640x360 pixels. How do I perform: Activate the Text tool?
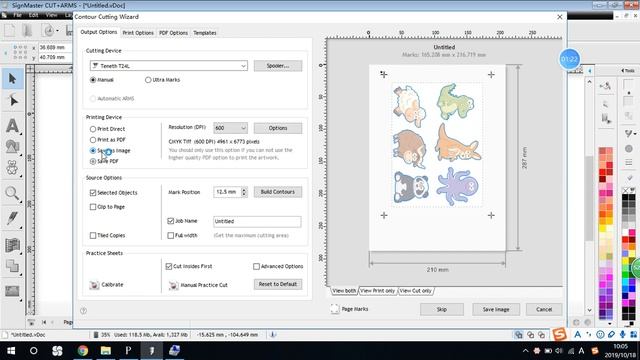tap(12, 125)
